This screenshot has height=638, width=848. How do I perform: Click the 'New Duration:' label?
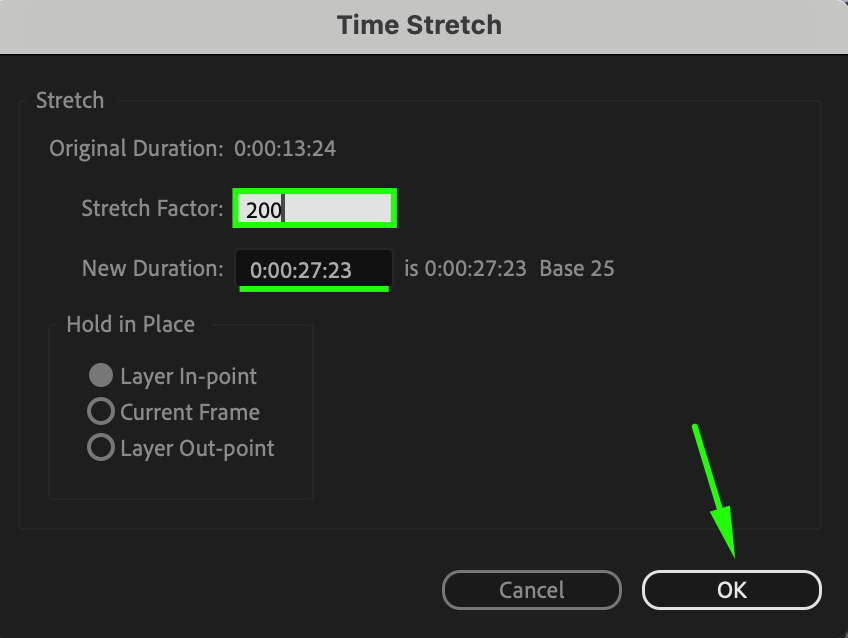click(153, 268)
